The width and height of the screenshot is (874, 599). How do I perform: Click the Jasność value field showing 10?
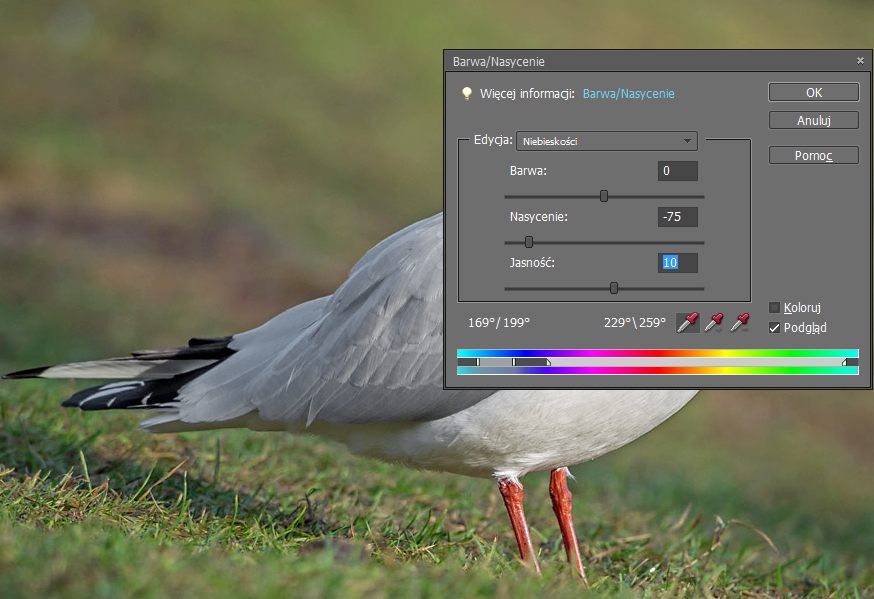[678, 263]
